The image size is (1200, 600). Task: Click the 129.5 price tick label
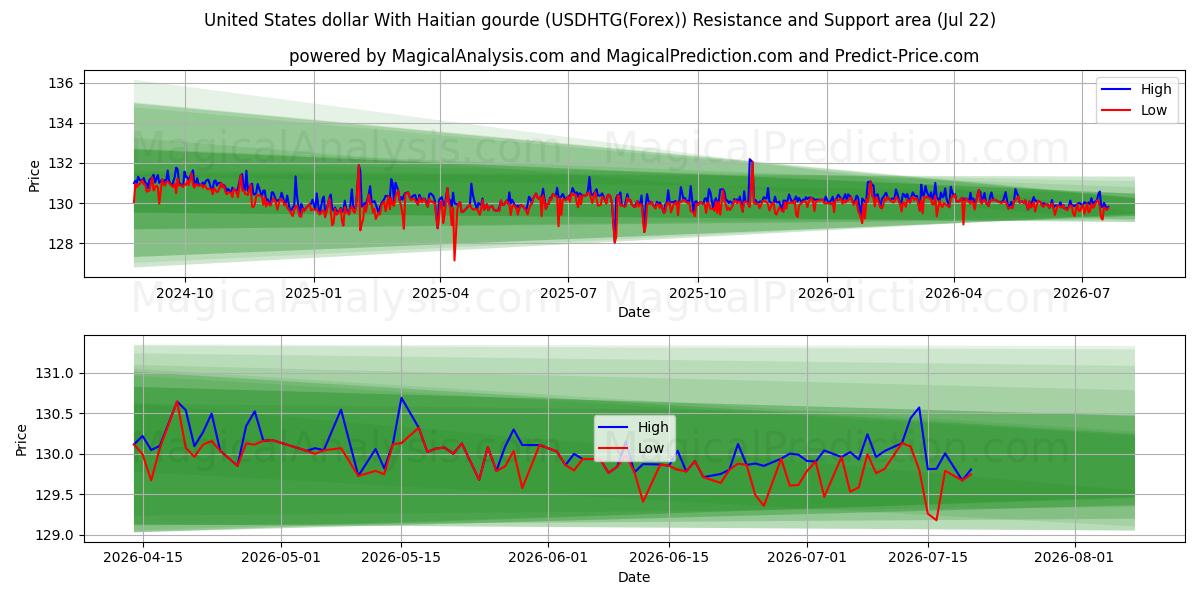56,495
